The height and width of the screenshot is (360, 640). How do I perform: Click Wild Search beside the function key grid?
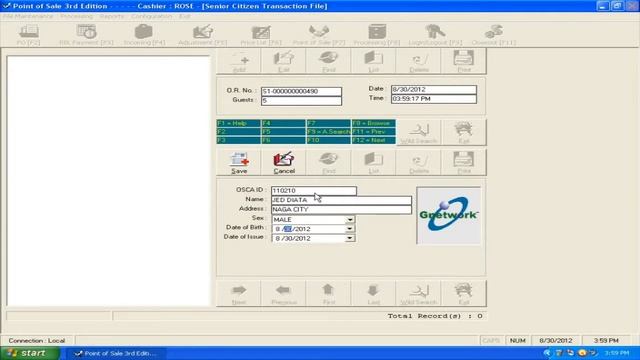(x=419, y=132)
